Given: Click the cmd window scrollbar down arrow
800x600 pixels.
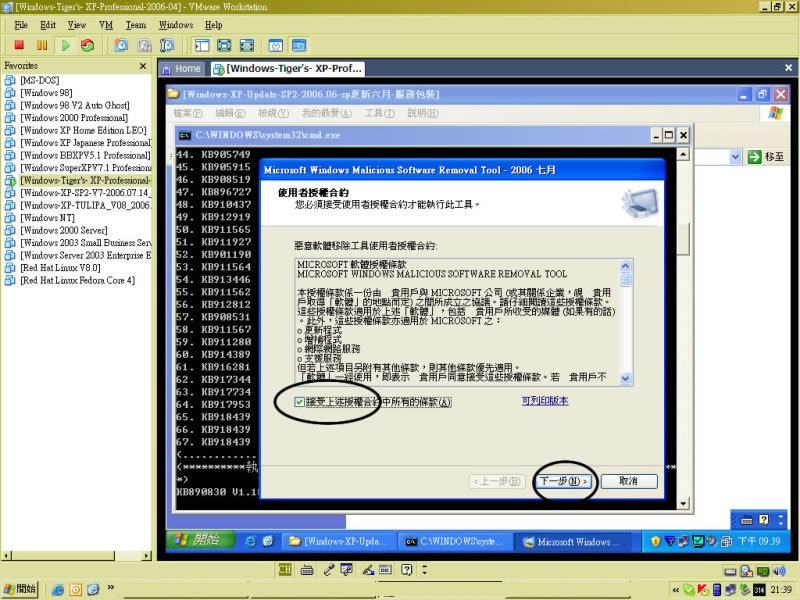Looking at the screenshot, I should 683,504.
